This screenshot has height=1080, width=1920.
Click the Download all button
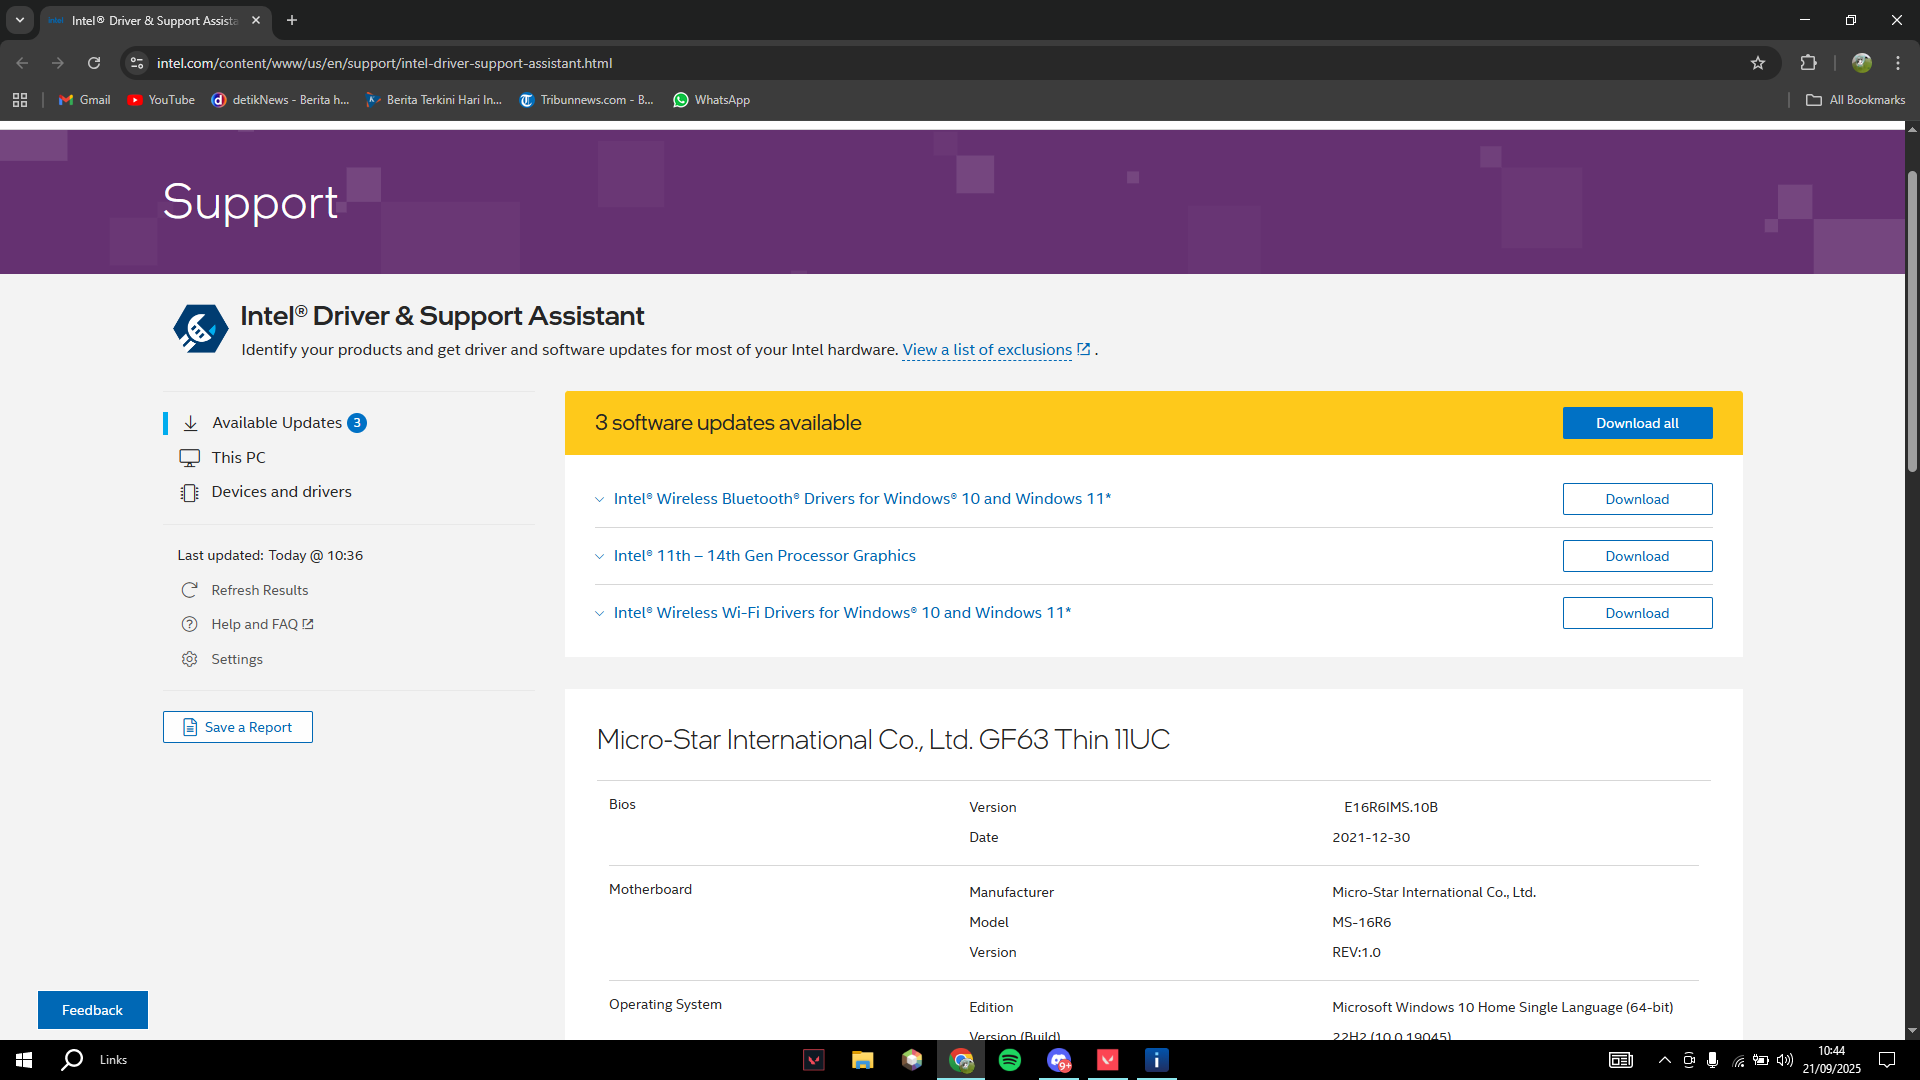[x=1637, y=423]
